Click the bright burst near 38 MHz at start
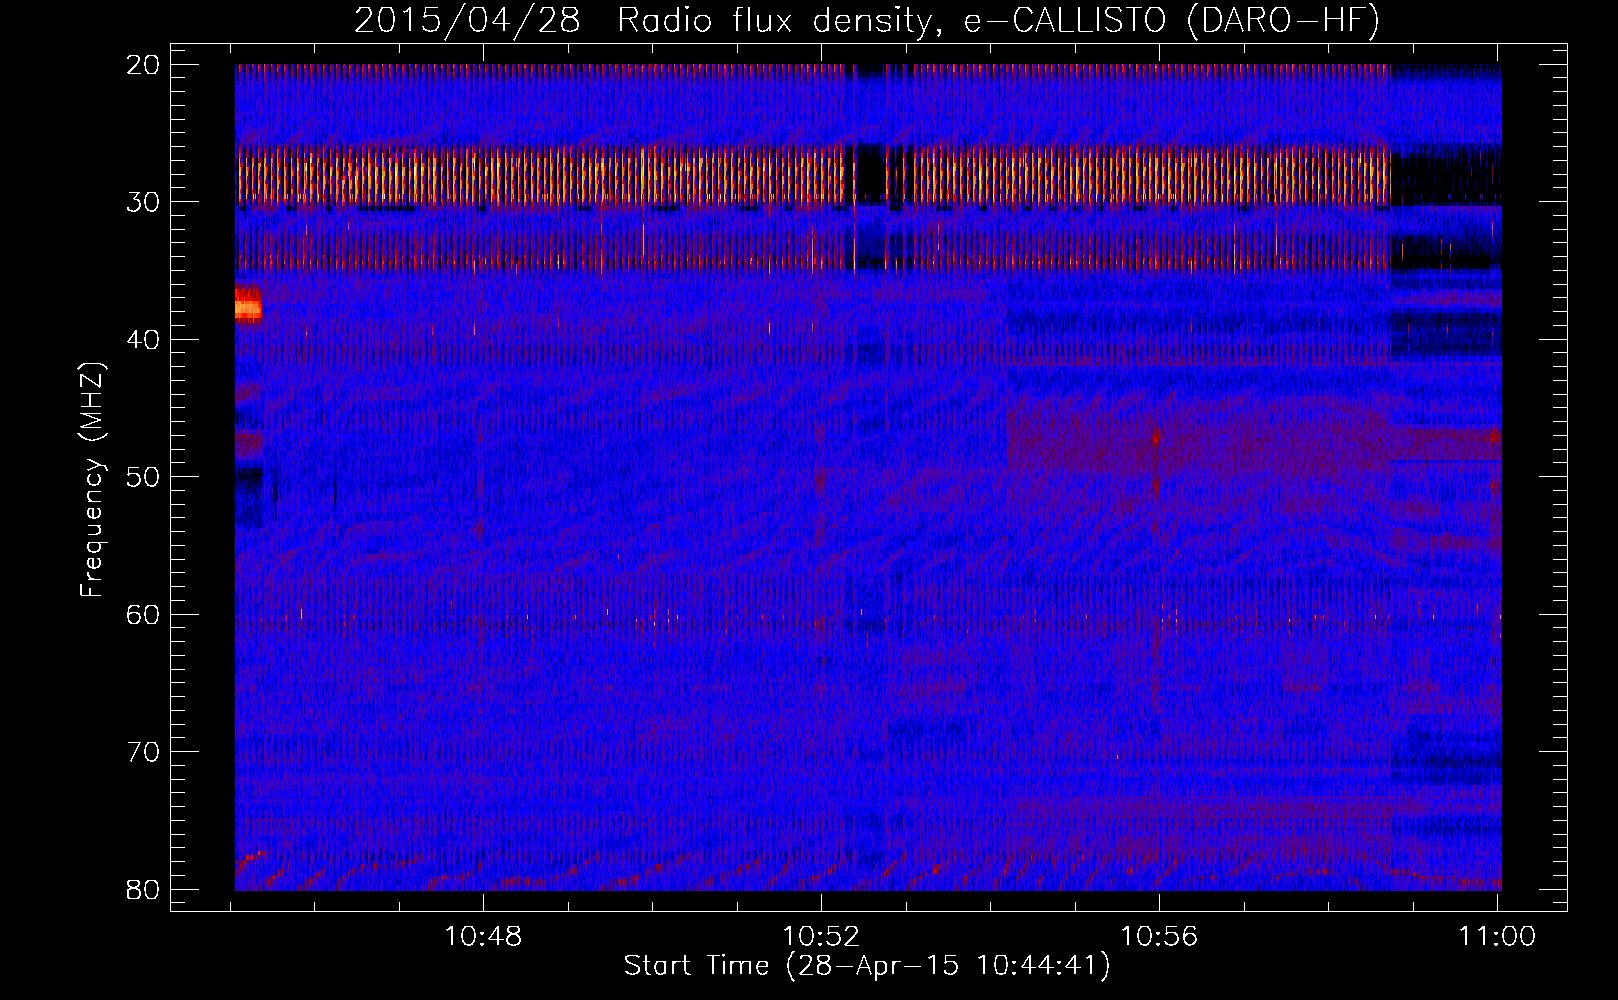The width and height of the screenshot is (1618, 1000). pyautogui.click(x=248, y=305)
